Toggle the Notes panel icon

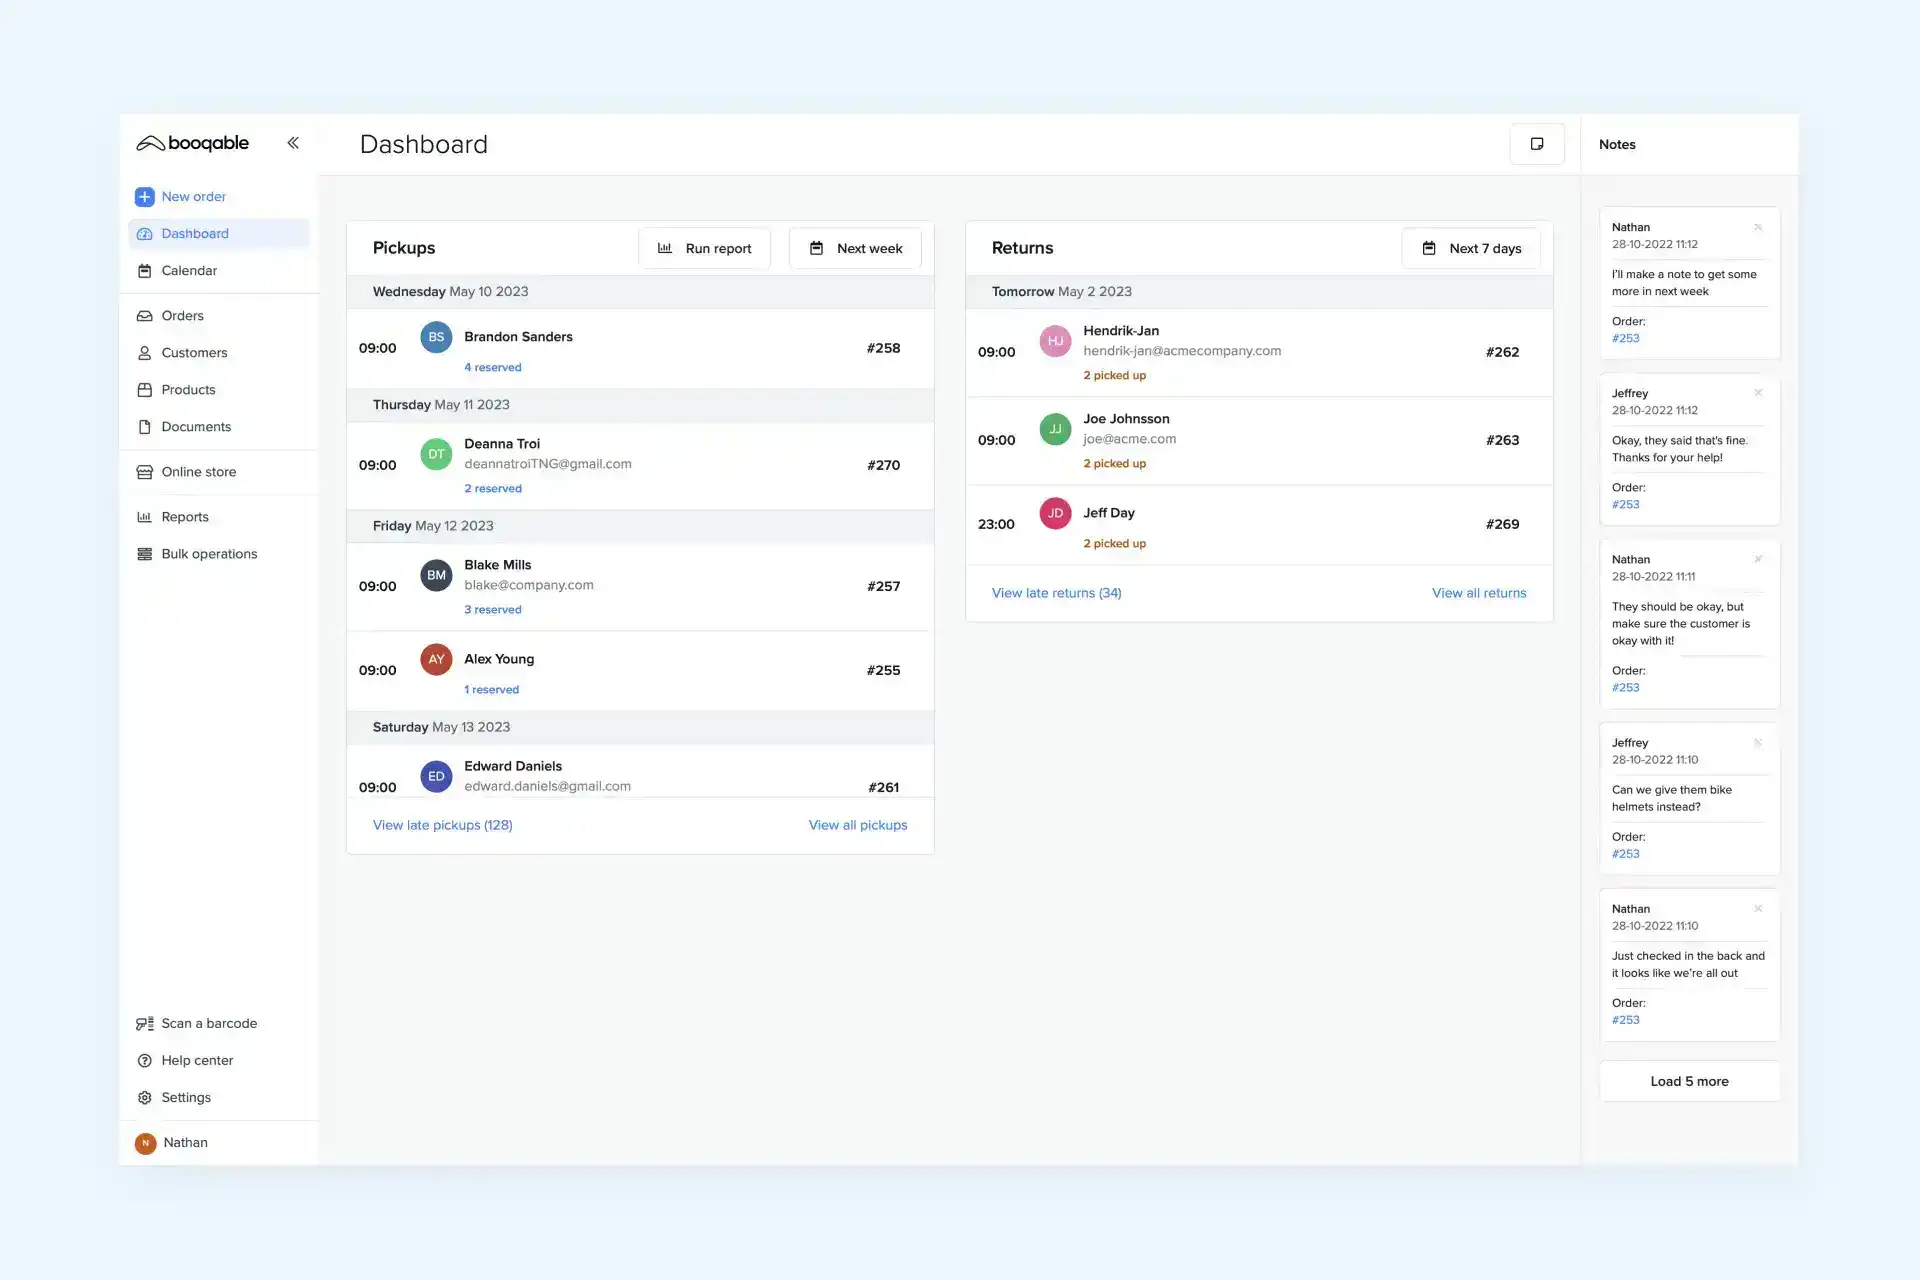coord(1537,143)
